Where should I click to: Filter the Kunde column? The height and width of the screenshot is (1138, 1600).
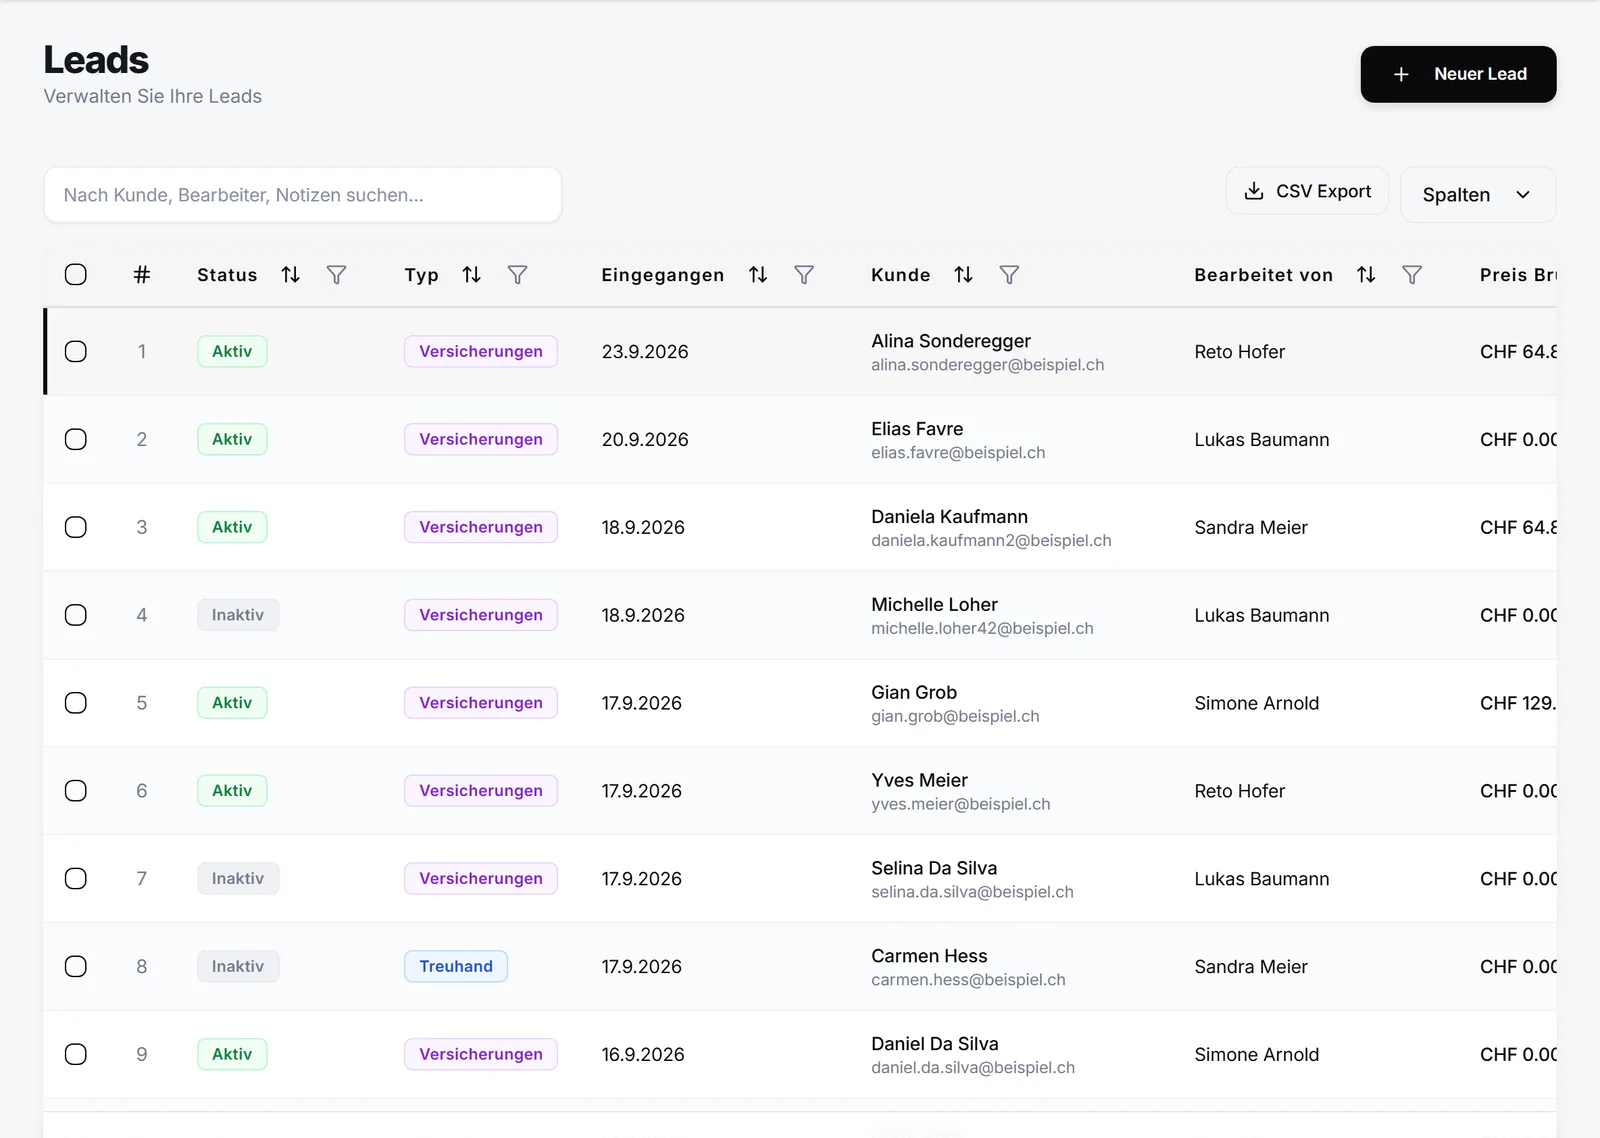pyautogui.click(x=1010, y=275)
